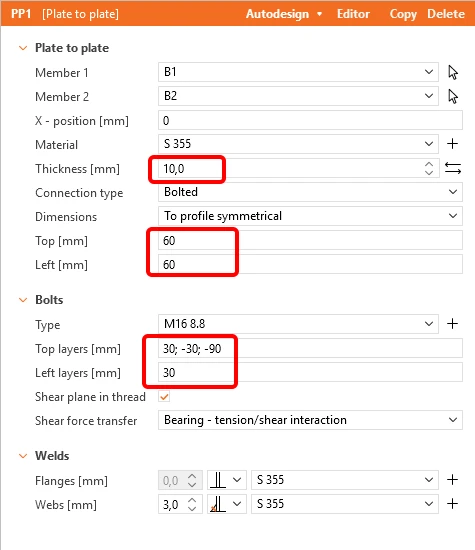Viewport: 475px width, 550px height.
Task: Toggle Shear plane in thread checkbox
Action: [164, 397]
